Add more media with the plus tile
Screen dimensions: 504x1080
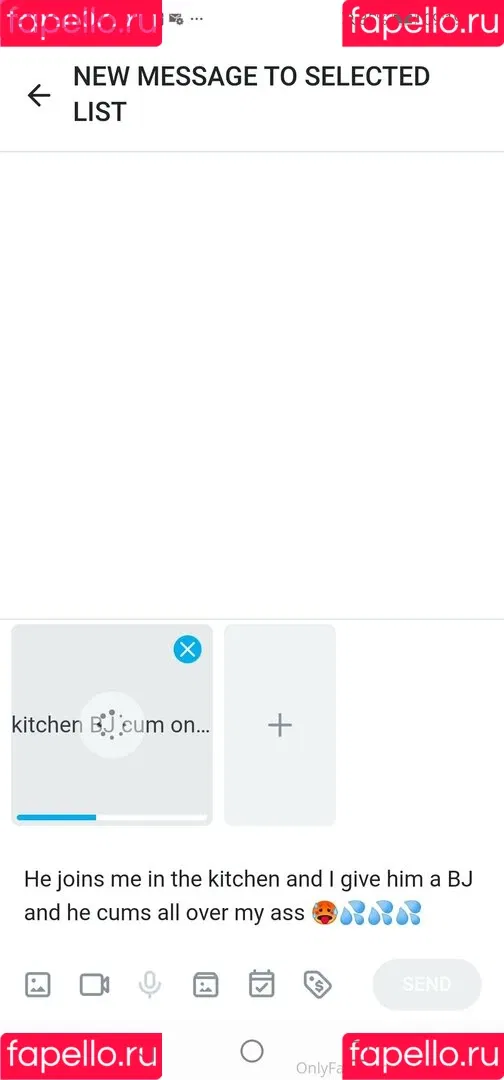(280, 725)
